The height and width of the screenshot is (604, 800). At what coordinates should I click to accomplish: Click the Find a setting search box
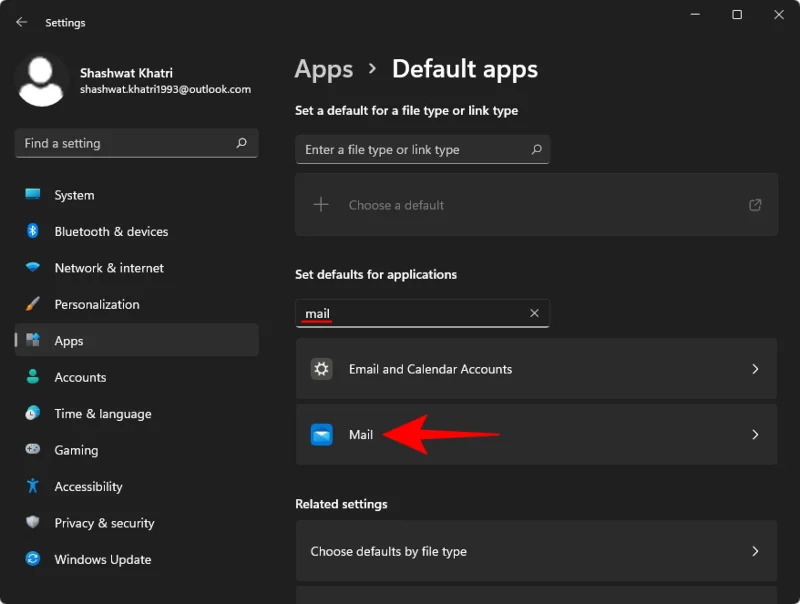(x=136, y=143)
